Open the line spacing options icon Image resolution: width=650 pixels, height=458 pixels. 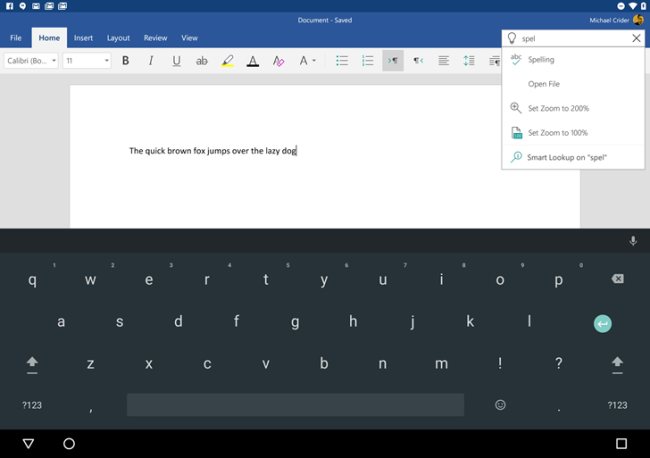469,61
